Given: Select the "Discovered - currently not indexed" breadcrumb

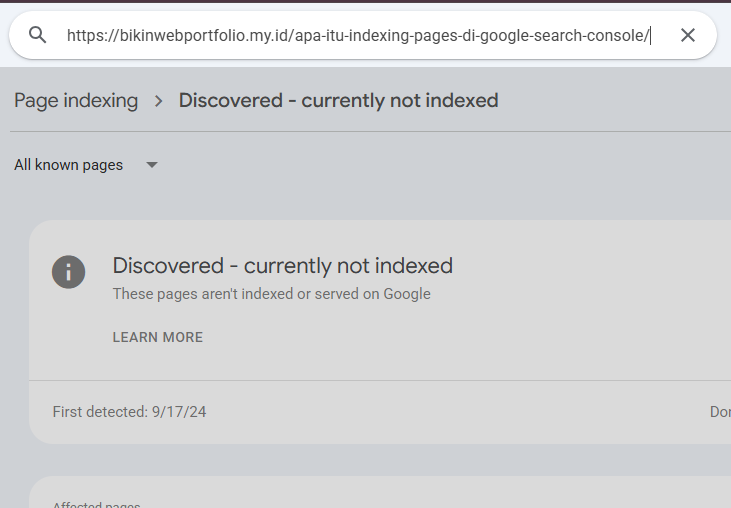Looking at the screenshot, I should tap(338, 101).
